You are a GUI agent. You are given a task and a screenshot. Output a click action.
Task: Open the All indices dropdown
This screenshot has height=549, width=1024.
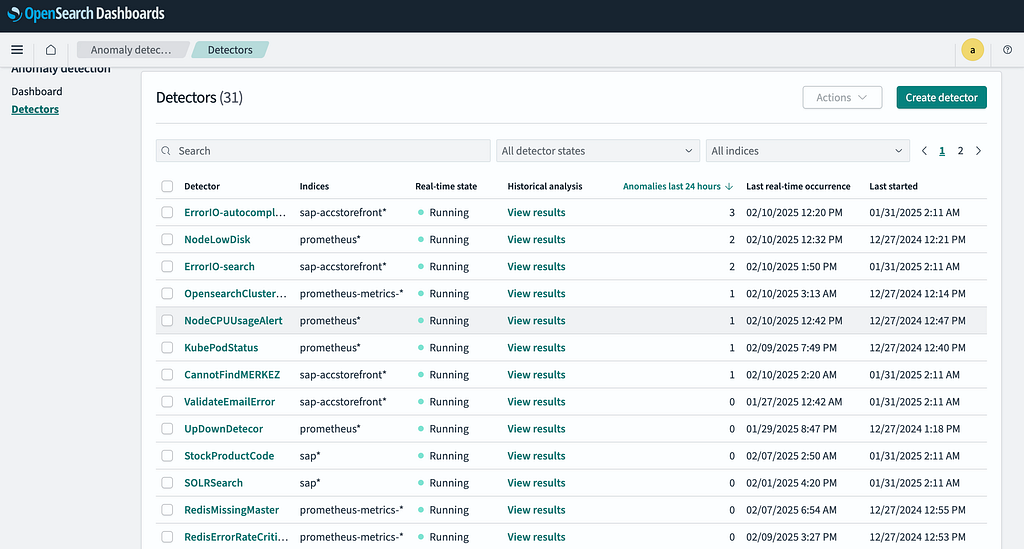click(808, 151)
